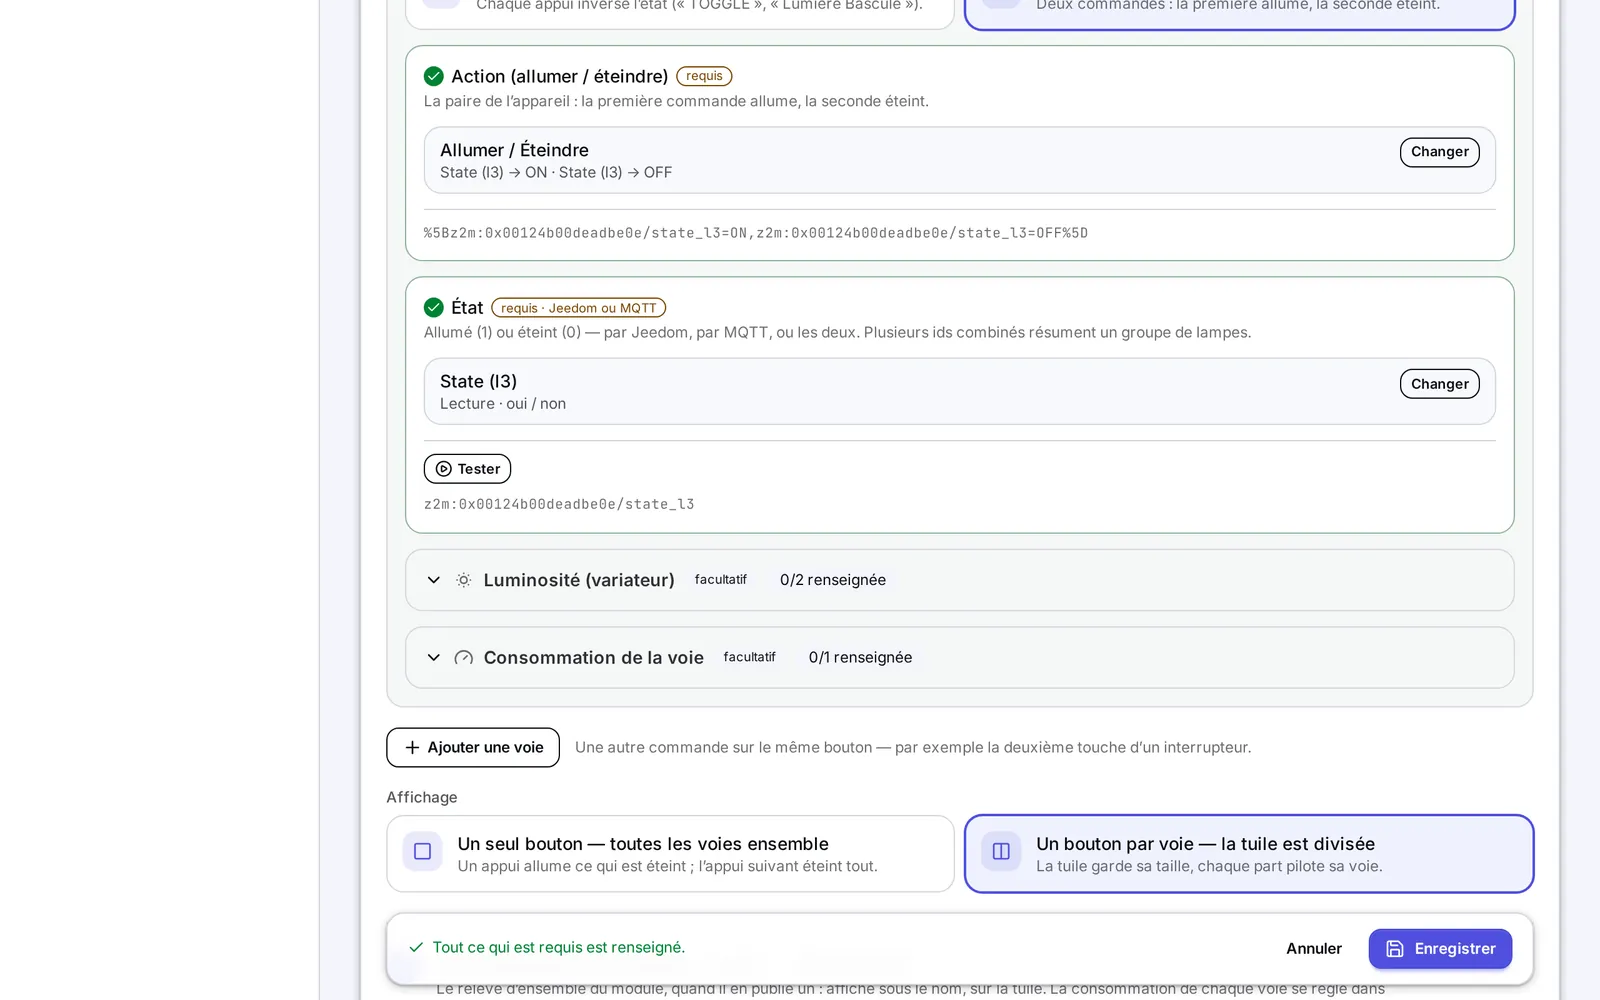Add a channel with Ajouter une voie
This screenshot has width=1600, height=1000.
tap(473, 748)
